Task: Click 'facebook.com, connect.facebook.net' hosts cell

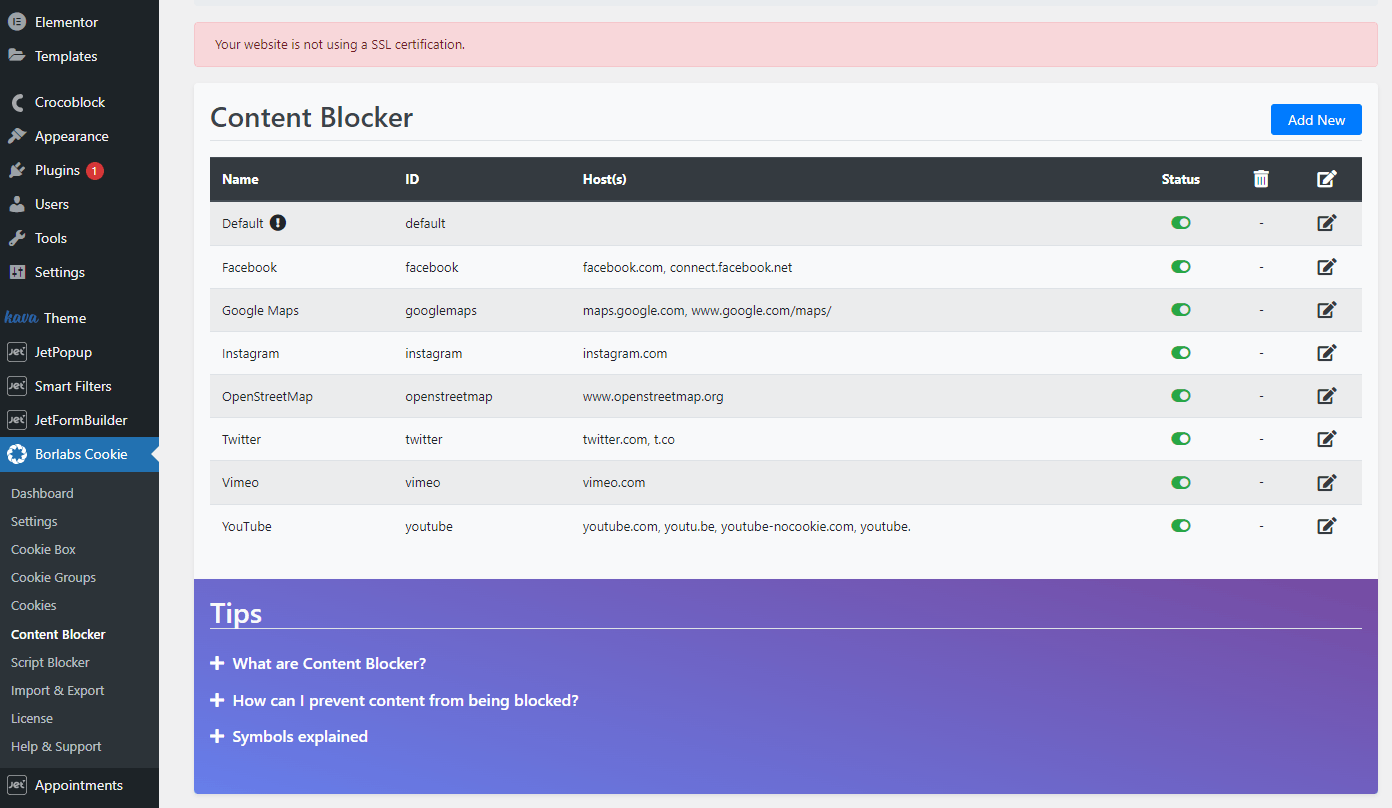Action: point(688,267)
